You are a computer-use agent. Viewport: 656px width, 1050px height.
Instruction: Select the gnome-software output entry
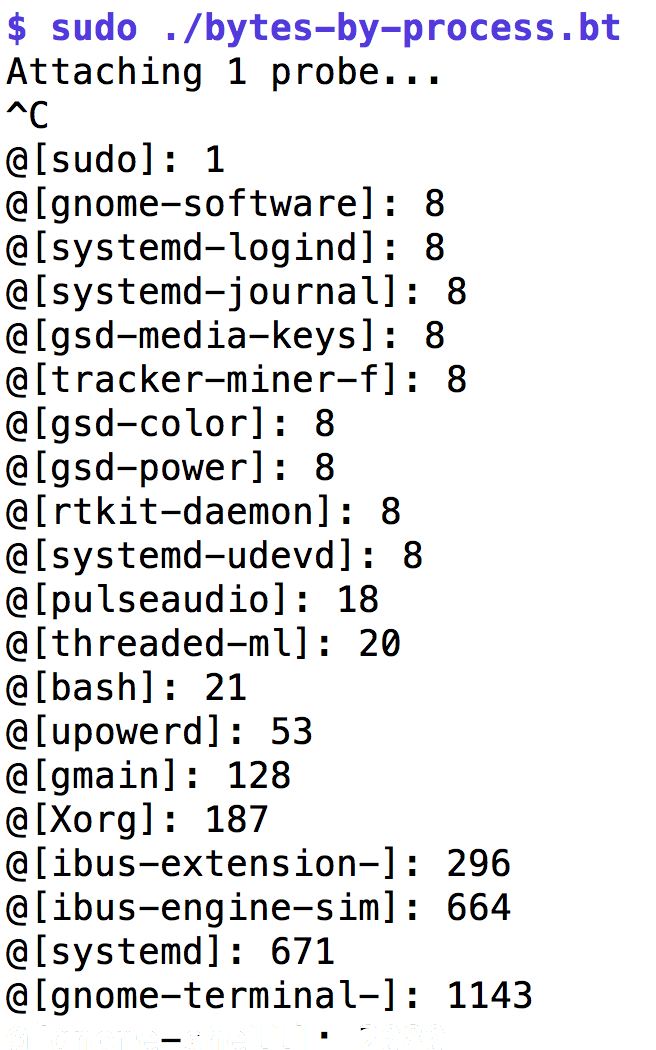tap(225, 204)
